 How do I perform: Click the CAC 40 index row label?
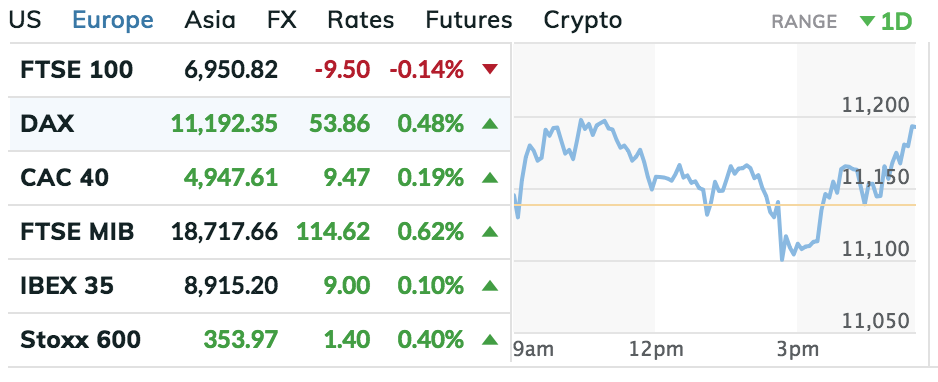pyautogui.click(x=65, y=178)
